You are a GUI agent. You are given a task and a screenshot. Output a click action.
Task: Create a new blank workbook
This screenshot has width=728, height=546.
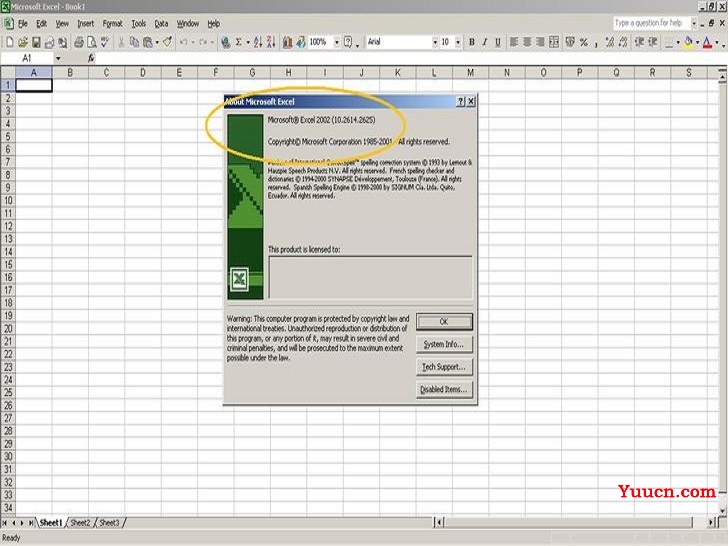tap(9, 42)
